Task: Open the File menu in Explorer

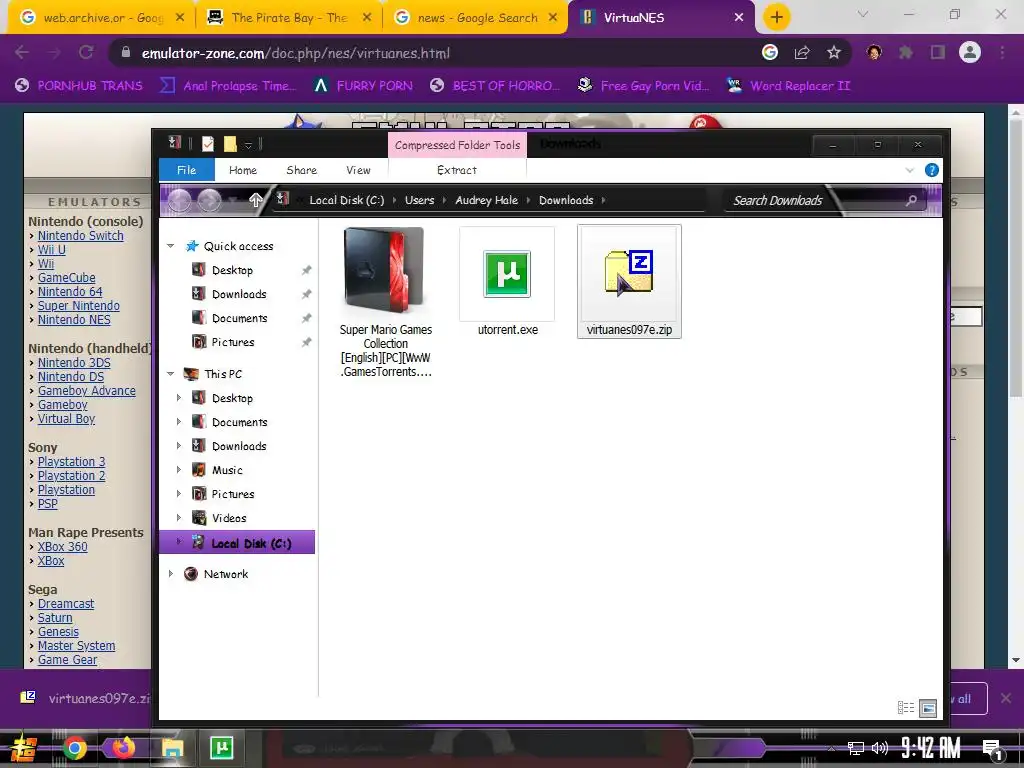Action: pyautogui.click(x=187, y=170)
